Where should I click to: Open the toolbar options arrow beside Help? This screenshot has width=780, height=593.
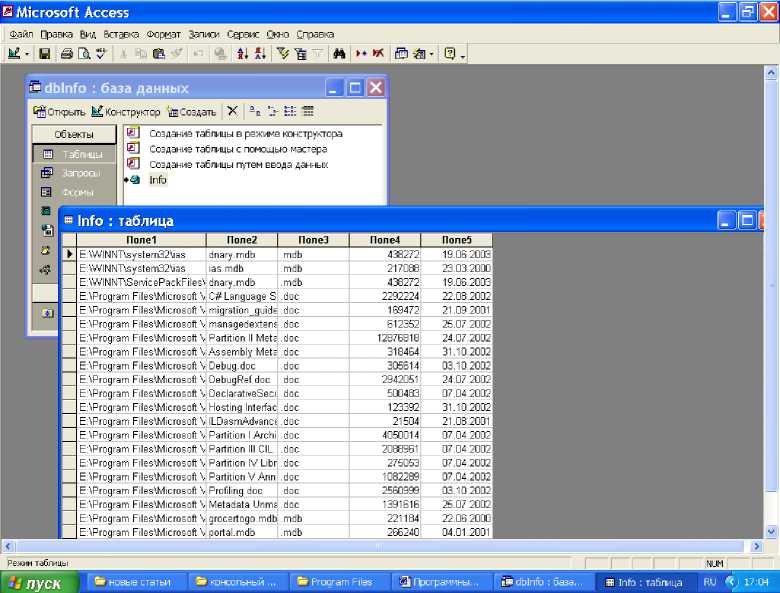pos(464,54)
